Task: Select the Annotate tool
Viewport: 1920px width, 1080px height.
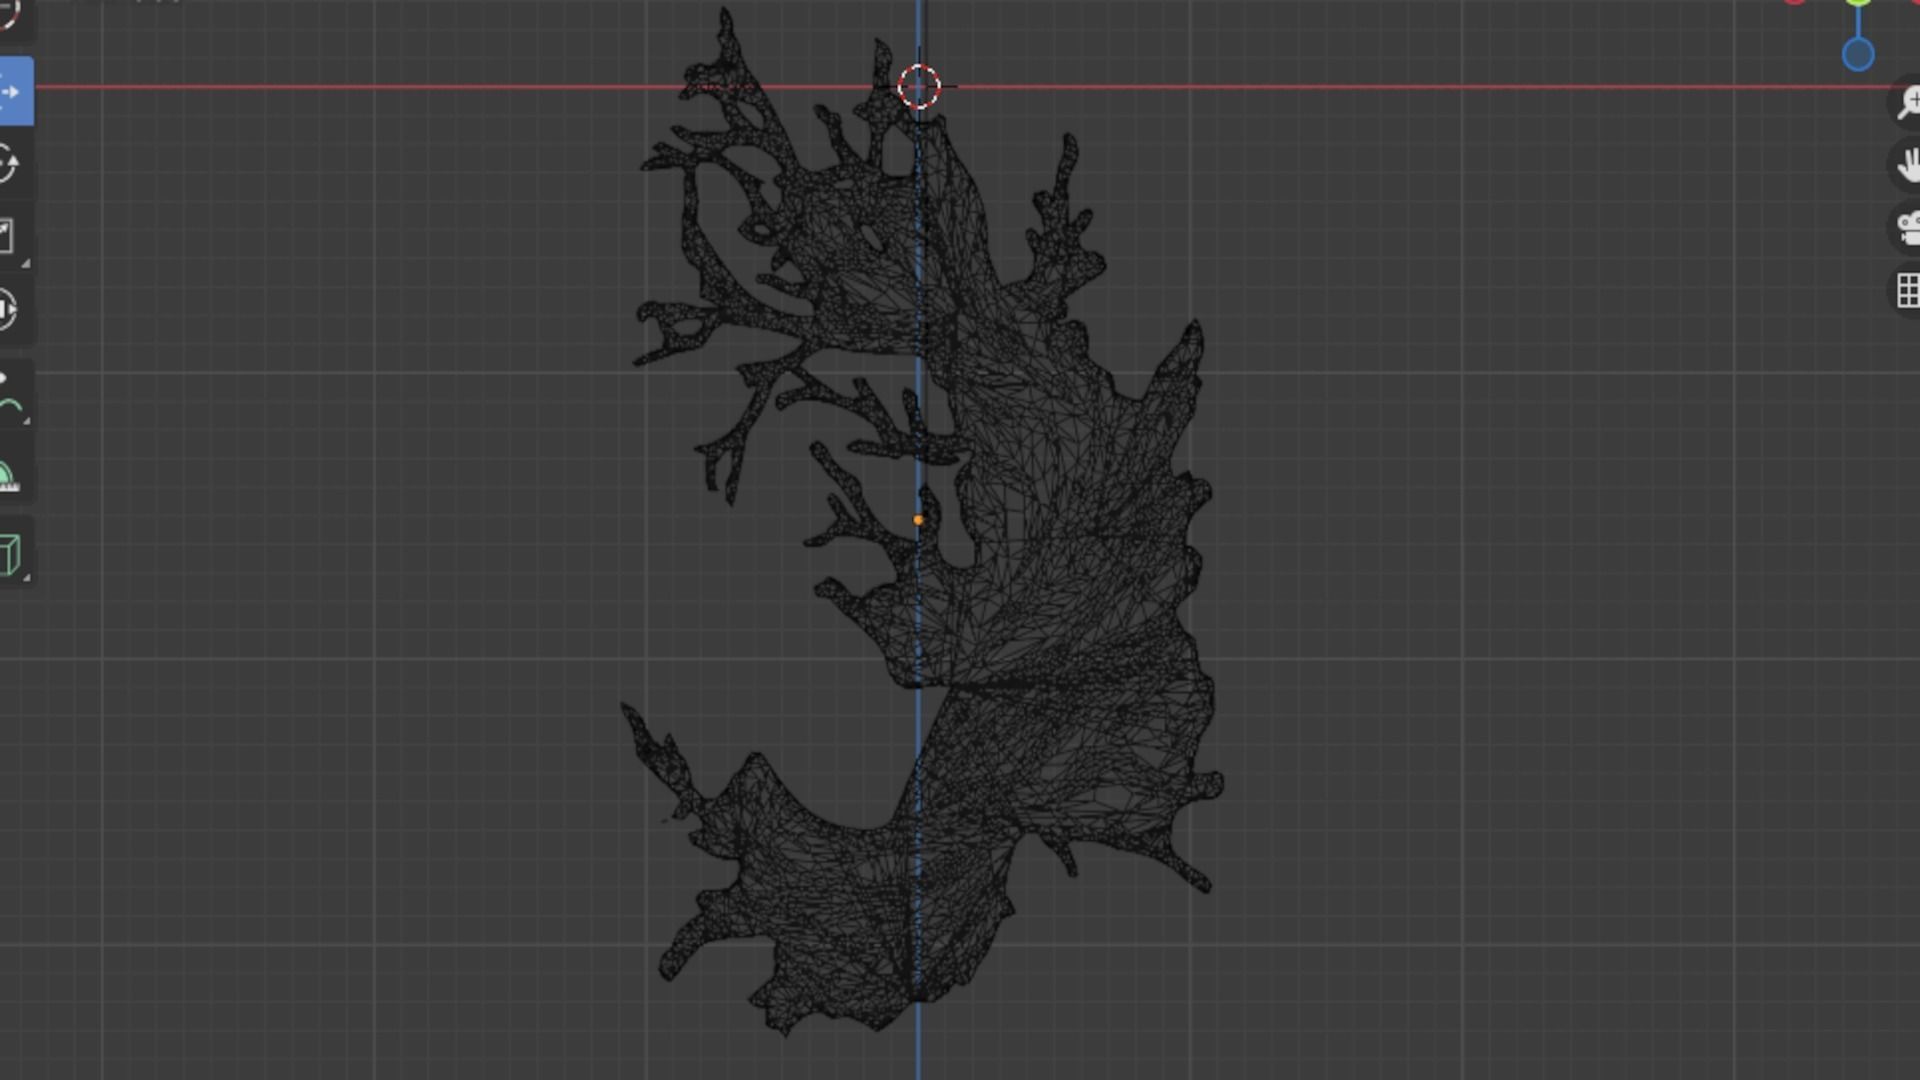Action: 8,396
